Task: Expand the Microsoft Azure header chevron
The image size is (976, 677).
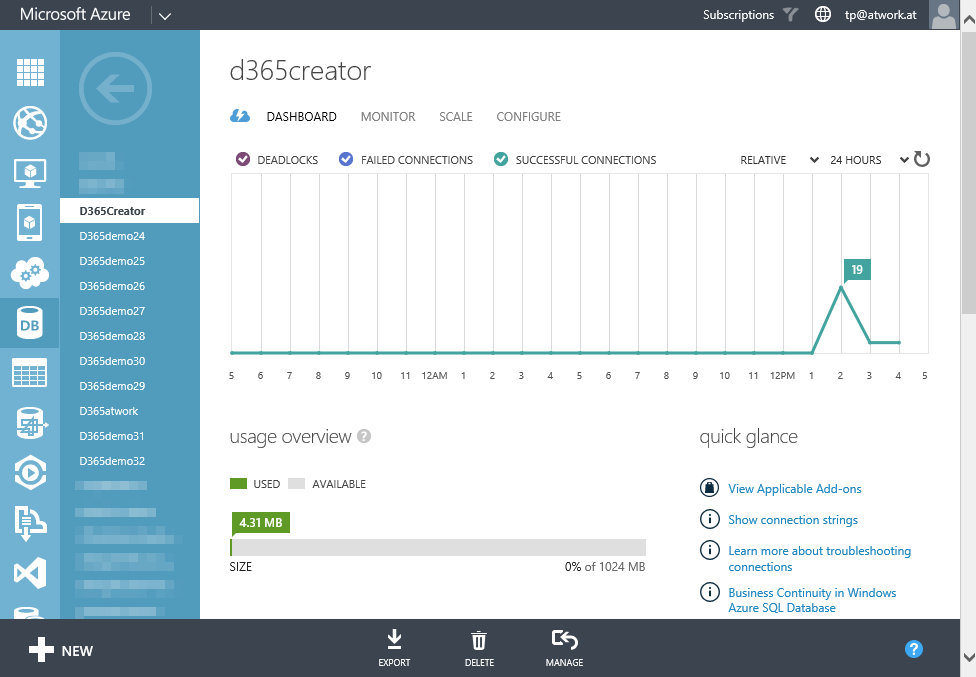Action: click(x=165, y=15)
